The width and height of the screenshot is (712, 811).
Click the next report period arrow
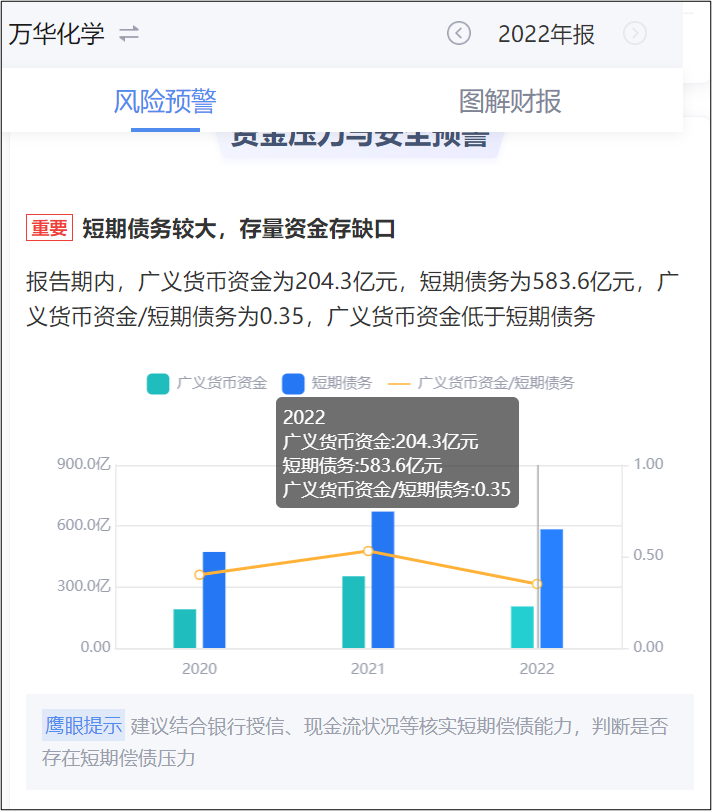(x=634, y=34)
